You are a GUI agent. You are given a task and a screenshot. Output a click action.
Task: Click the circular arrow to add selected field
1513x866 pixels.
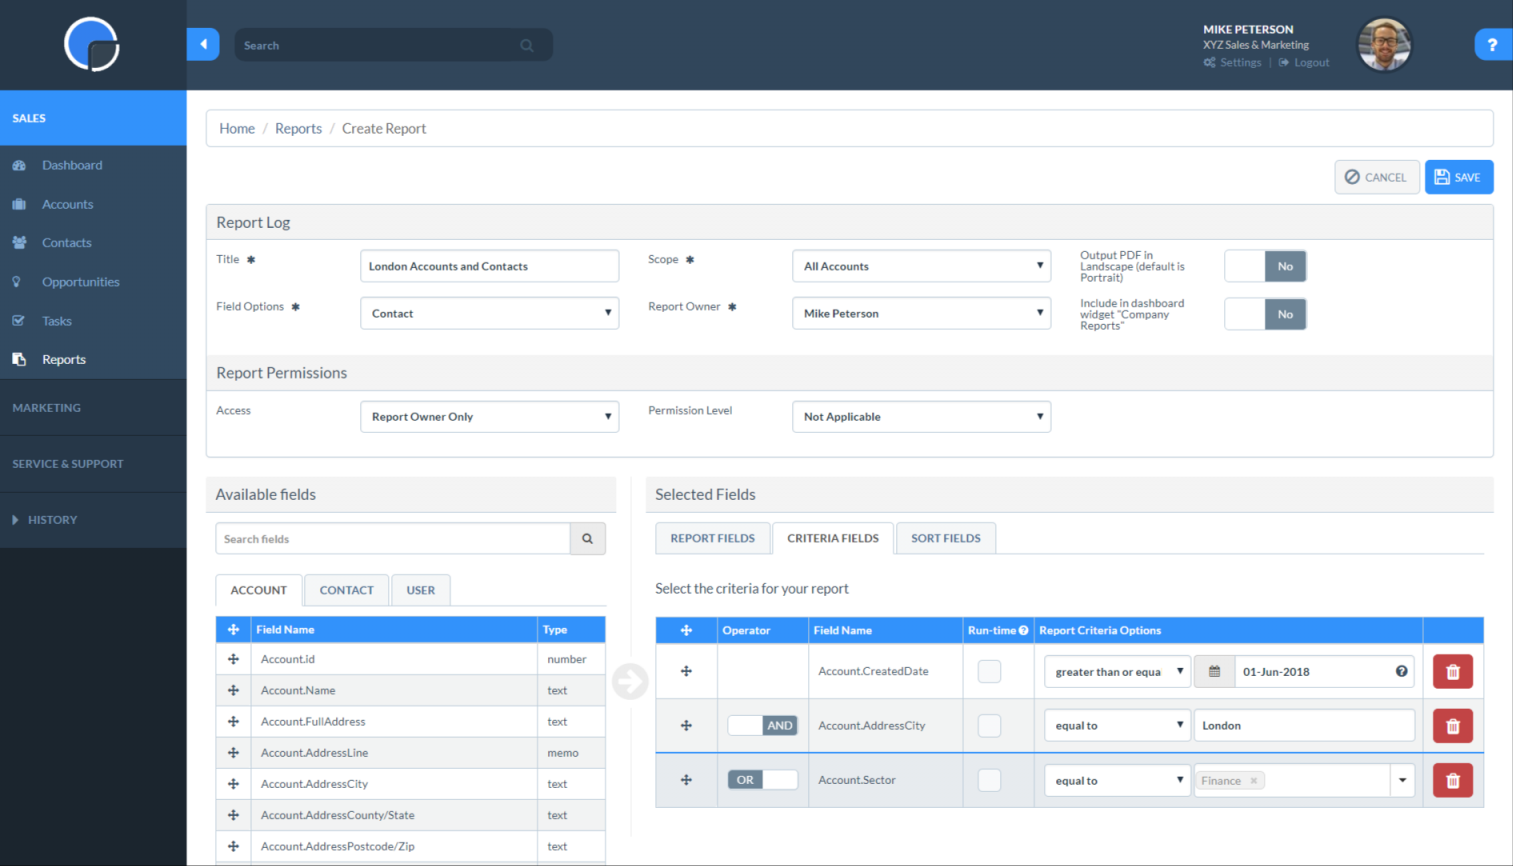pos(630,681)
